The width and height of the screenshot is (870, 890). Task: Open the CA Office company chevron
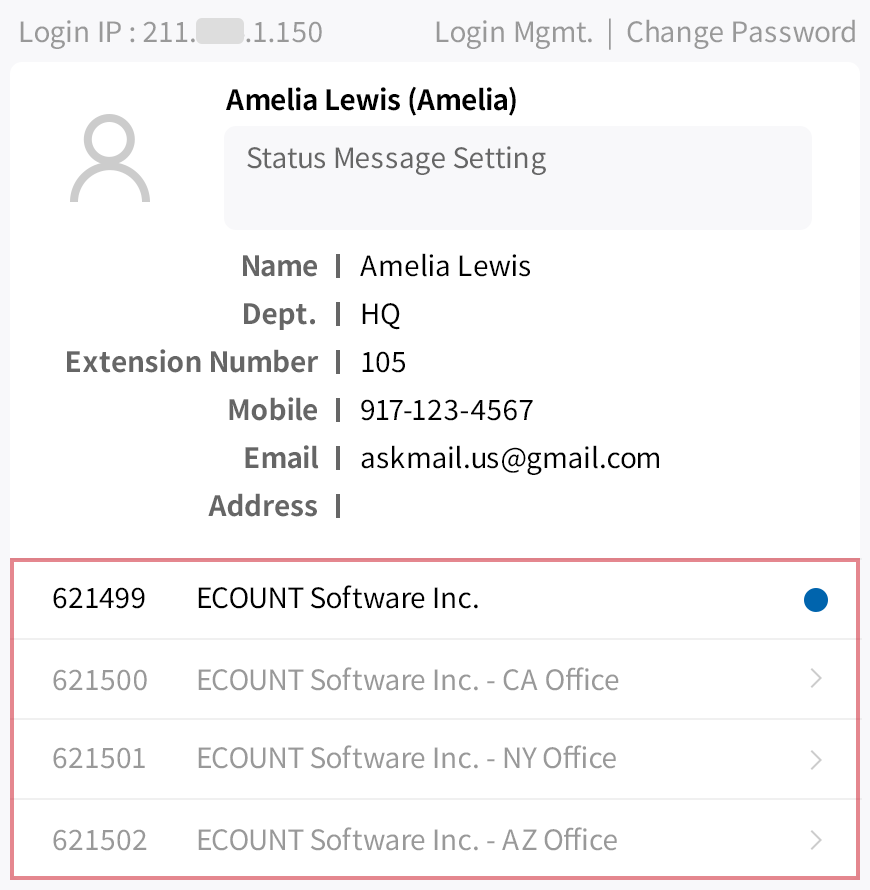[x=816, y=680]
